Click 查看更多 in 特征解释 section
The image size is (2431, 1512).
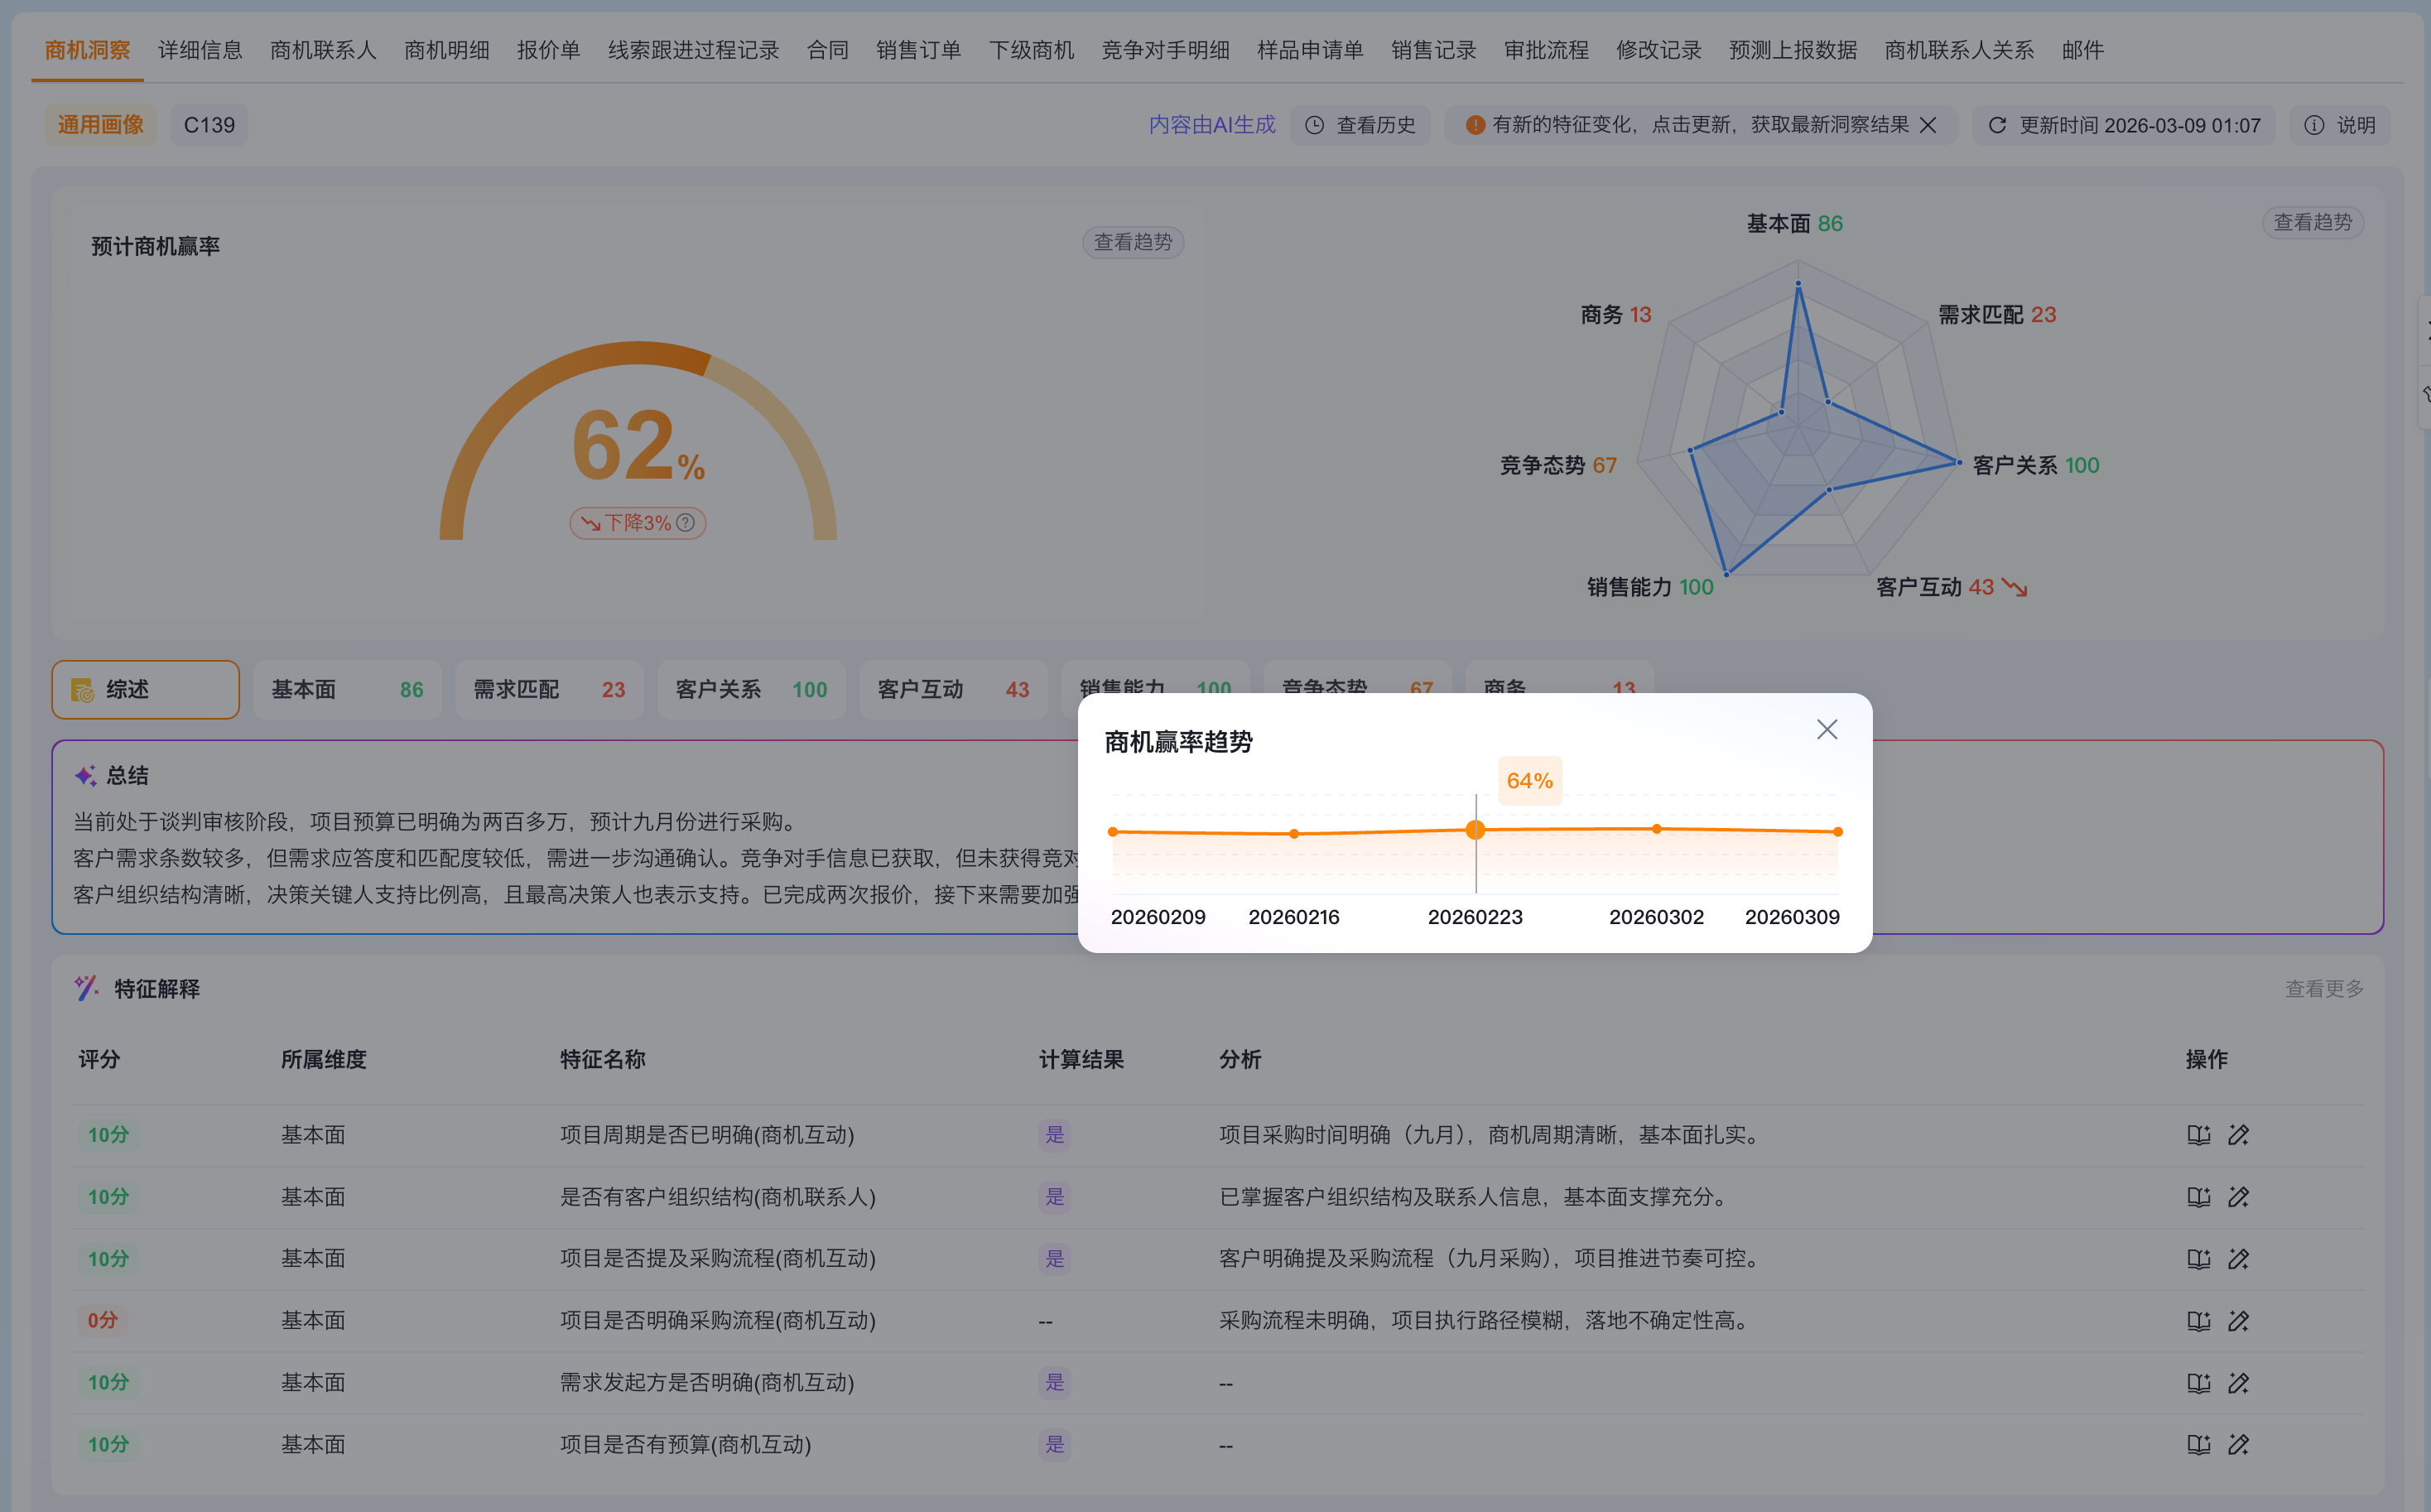(2323, 989)
